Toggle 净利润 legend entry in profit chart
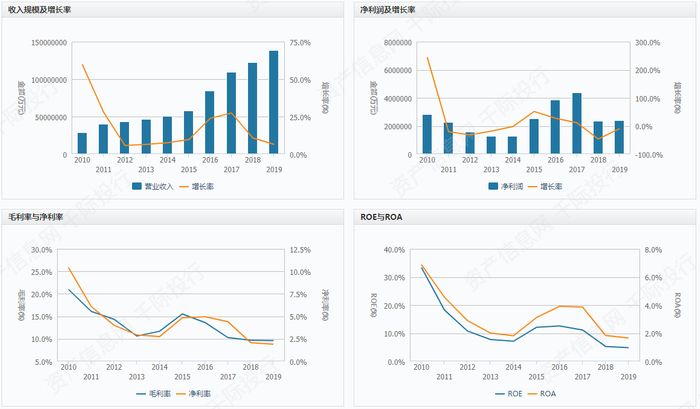This screenshot has width=700, height=409. pyautogui.click(x=505, y=187)
